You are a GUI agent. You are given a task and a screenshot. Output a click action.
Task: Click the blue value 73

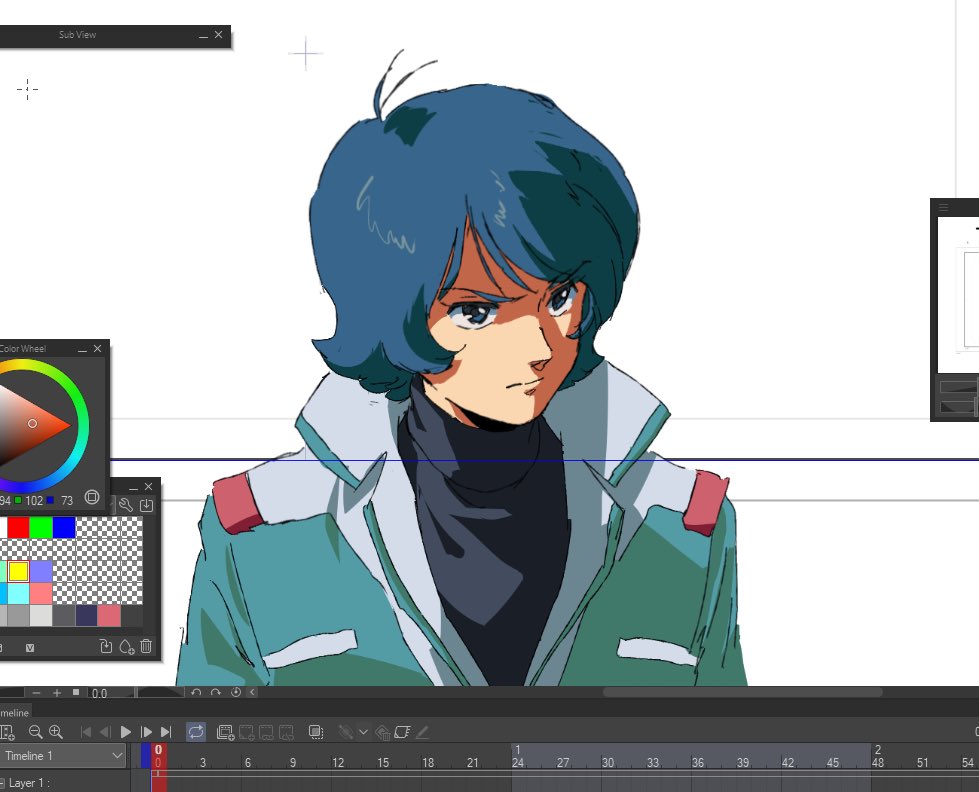point(67,500)
